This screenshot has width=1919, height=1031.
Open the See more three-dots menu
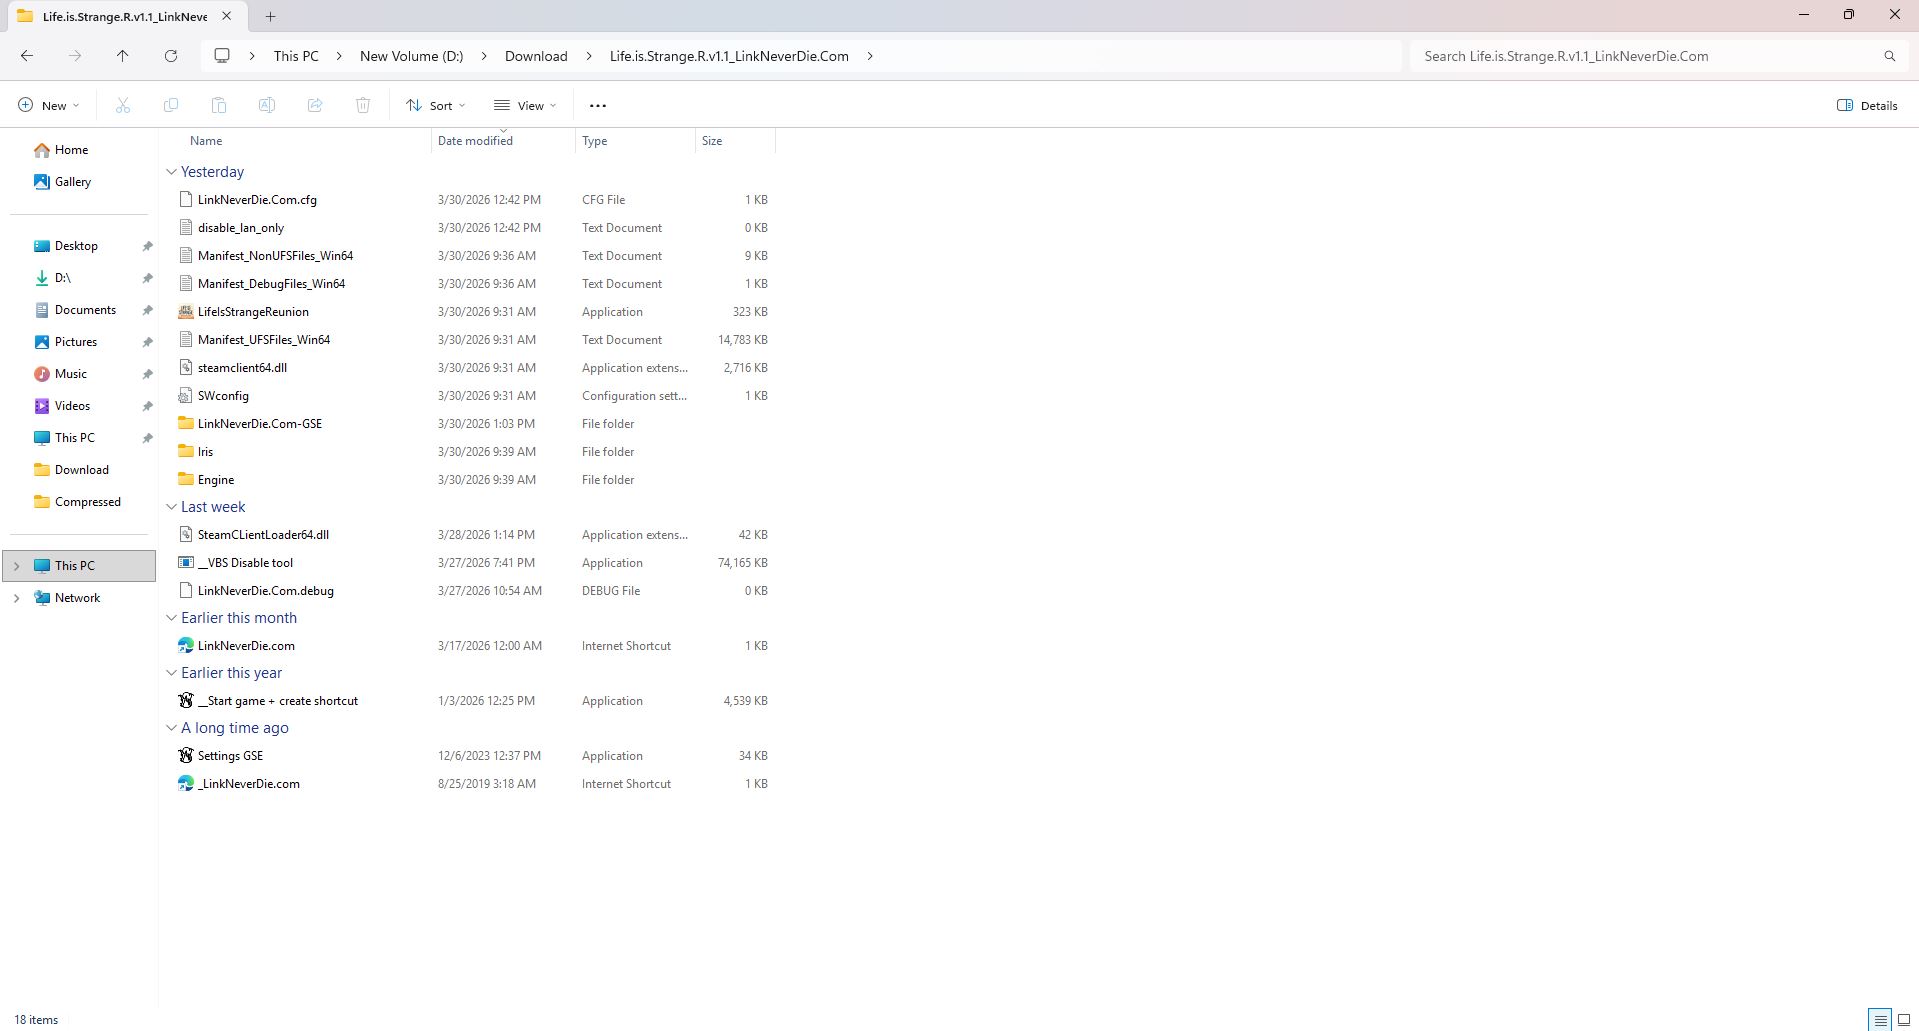[x=598, y=105]
